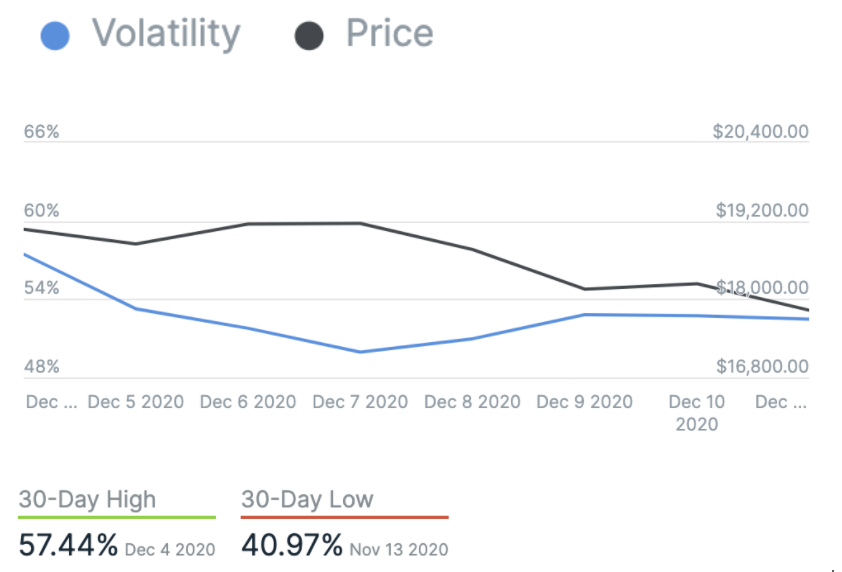The height and width of the screenshot is (572, 842).
Task: Click the $19,200.00 price axis label
Action: 761,211
